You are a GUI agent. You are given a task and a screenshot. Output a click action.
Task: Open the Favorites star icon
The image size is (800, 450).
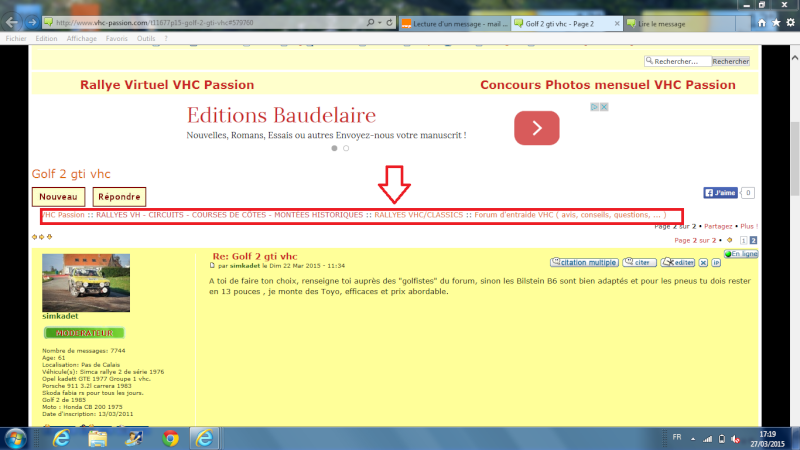pos(776,23)
